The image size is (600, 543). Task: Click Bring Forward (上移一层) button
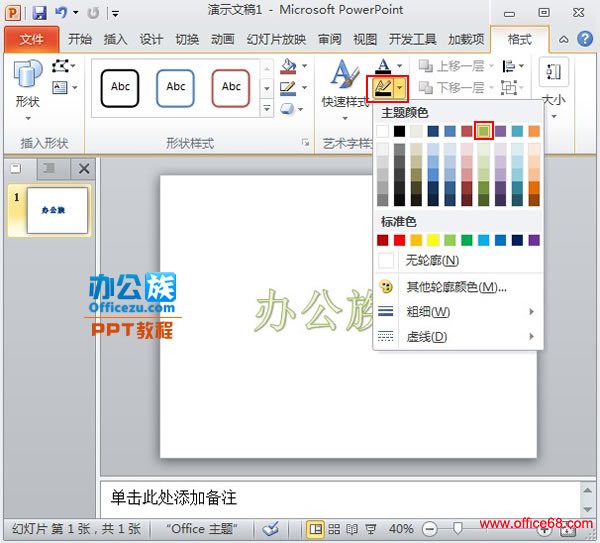click(x=452, y=66)
